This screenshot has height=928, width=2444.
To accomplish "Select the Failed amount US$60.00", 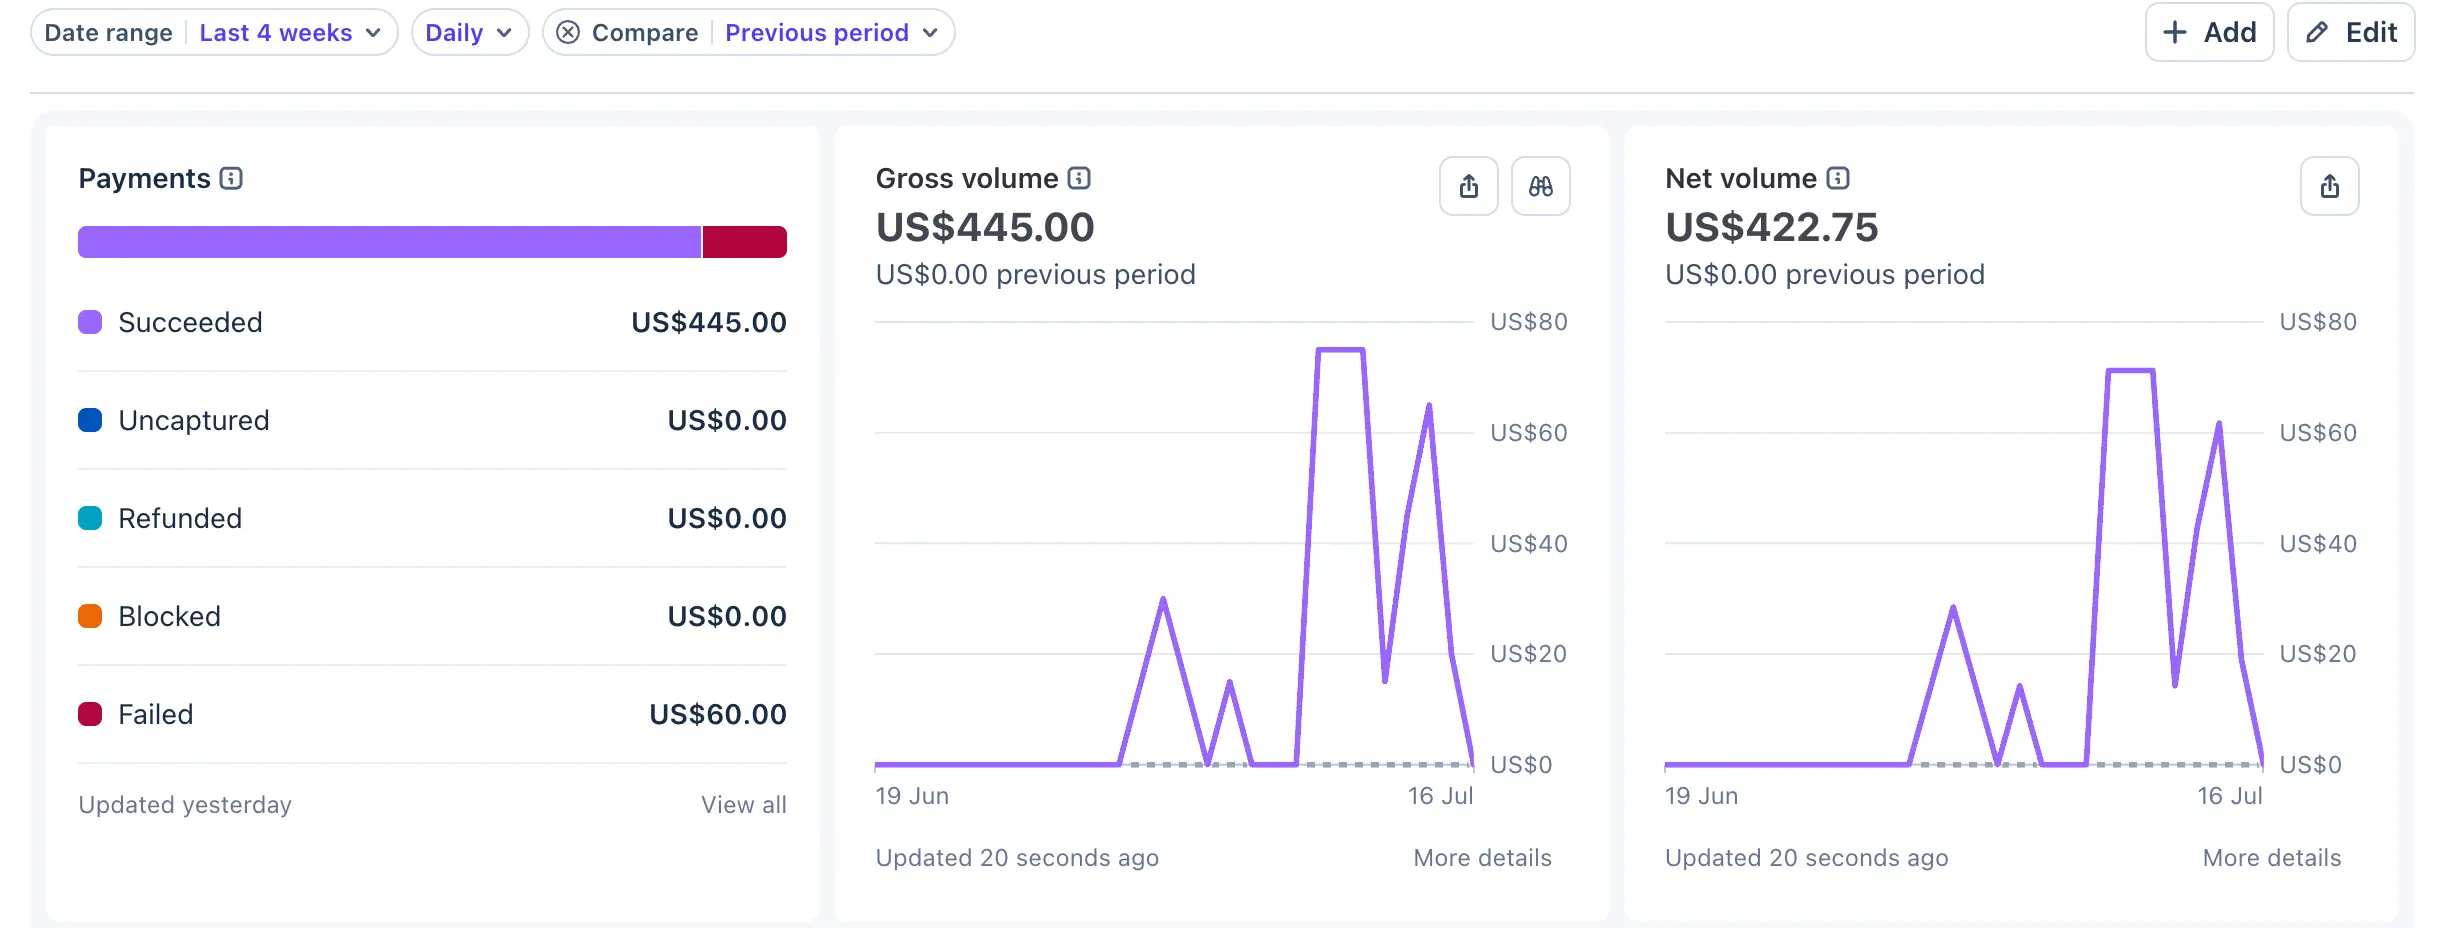I will [x=718, y=714].
